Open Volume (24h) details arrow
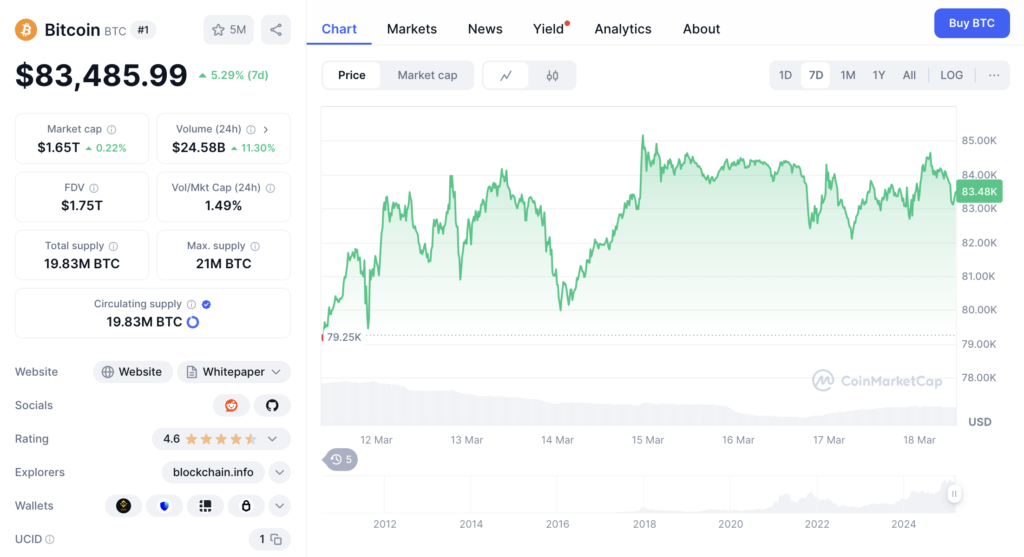 pyautogui.click(x=266, y=129)
